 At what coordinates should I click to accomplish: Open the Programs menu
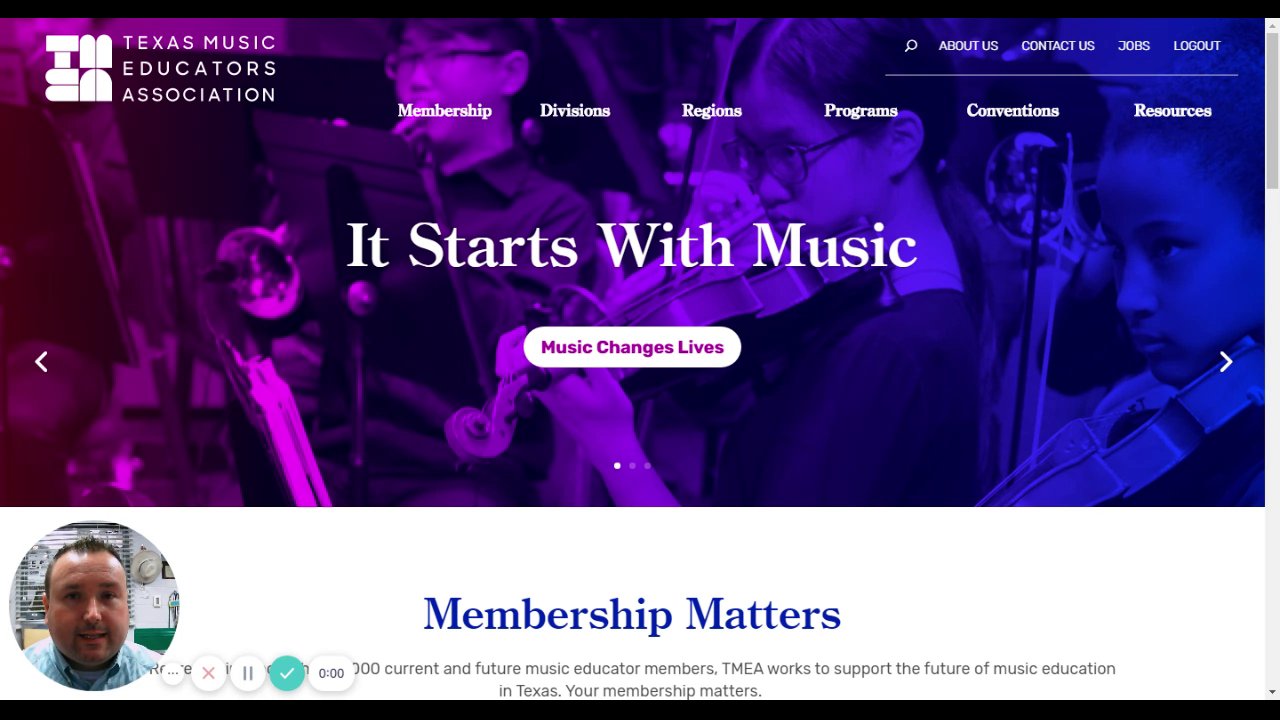[x=860, y=111]
